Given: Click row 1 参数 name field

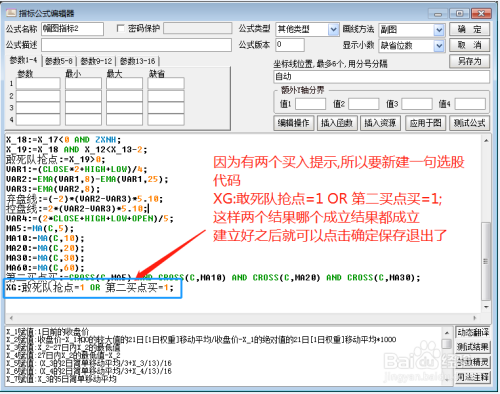Looking at the screenshot, I should click(38, 83).
